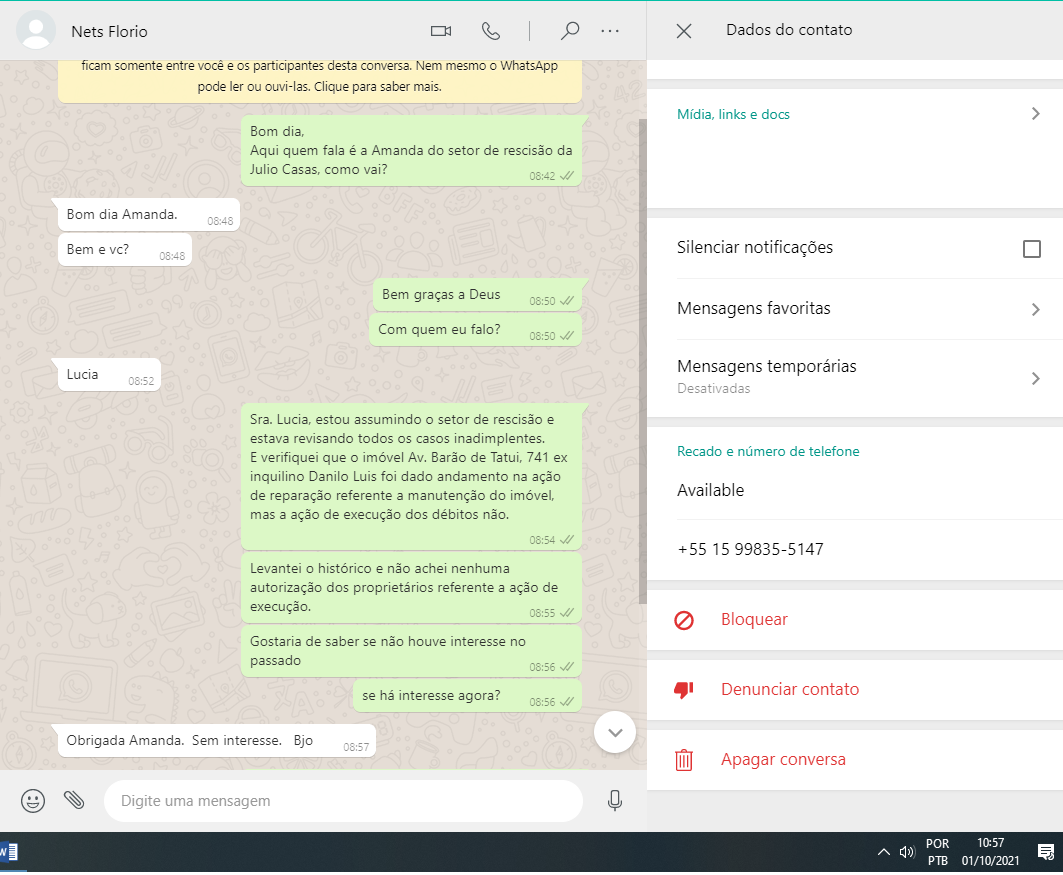The width and height of the screenshot is (1063, 875).
Task: Start a voice call from chat header
Action: (491, 31)
